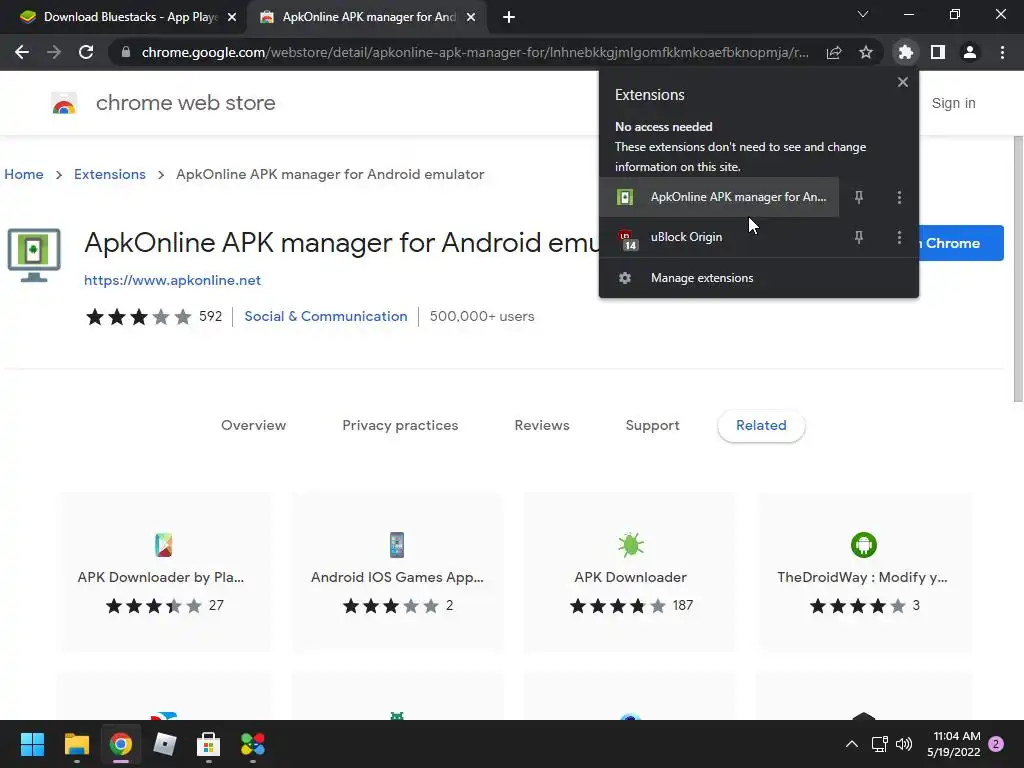
Task: Open Roblox from taskbar
Action: pos(165,744)
